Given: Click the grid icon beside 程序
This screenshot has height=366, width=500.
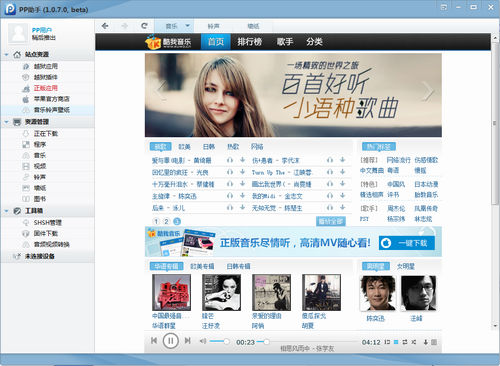Looking at the screenshot, I should click(x=26, y=145).
